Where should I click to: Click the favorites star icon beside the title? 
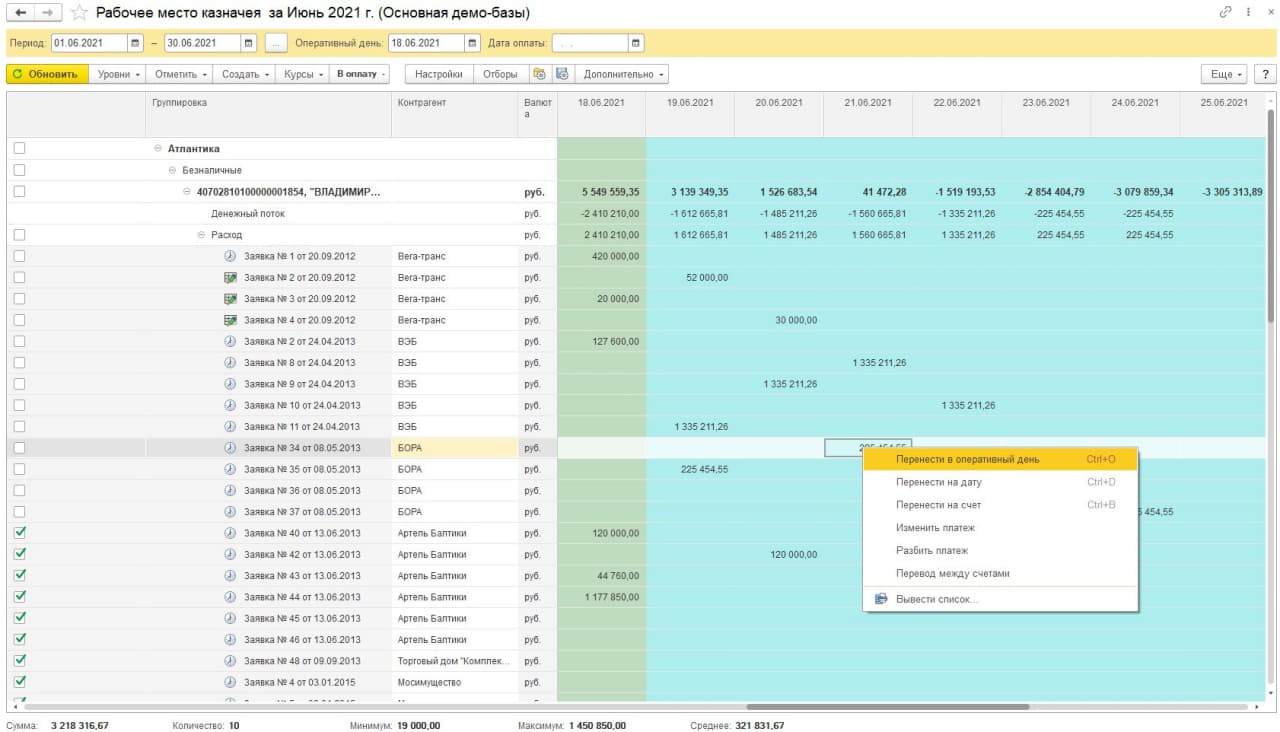pyautogui.click(x=80, y=13)
